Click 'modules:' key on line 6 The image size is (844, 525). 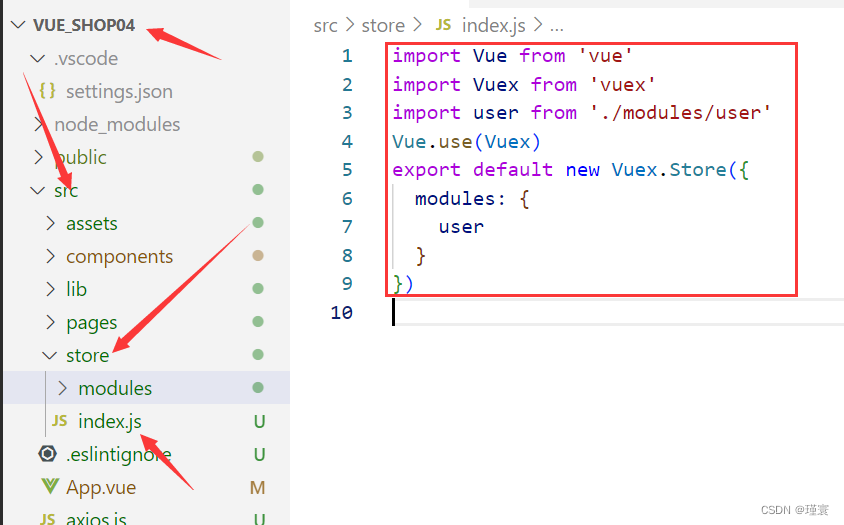(x=460, y=199)
